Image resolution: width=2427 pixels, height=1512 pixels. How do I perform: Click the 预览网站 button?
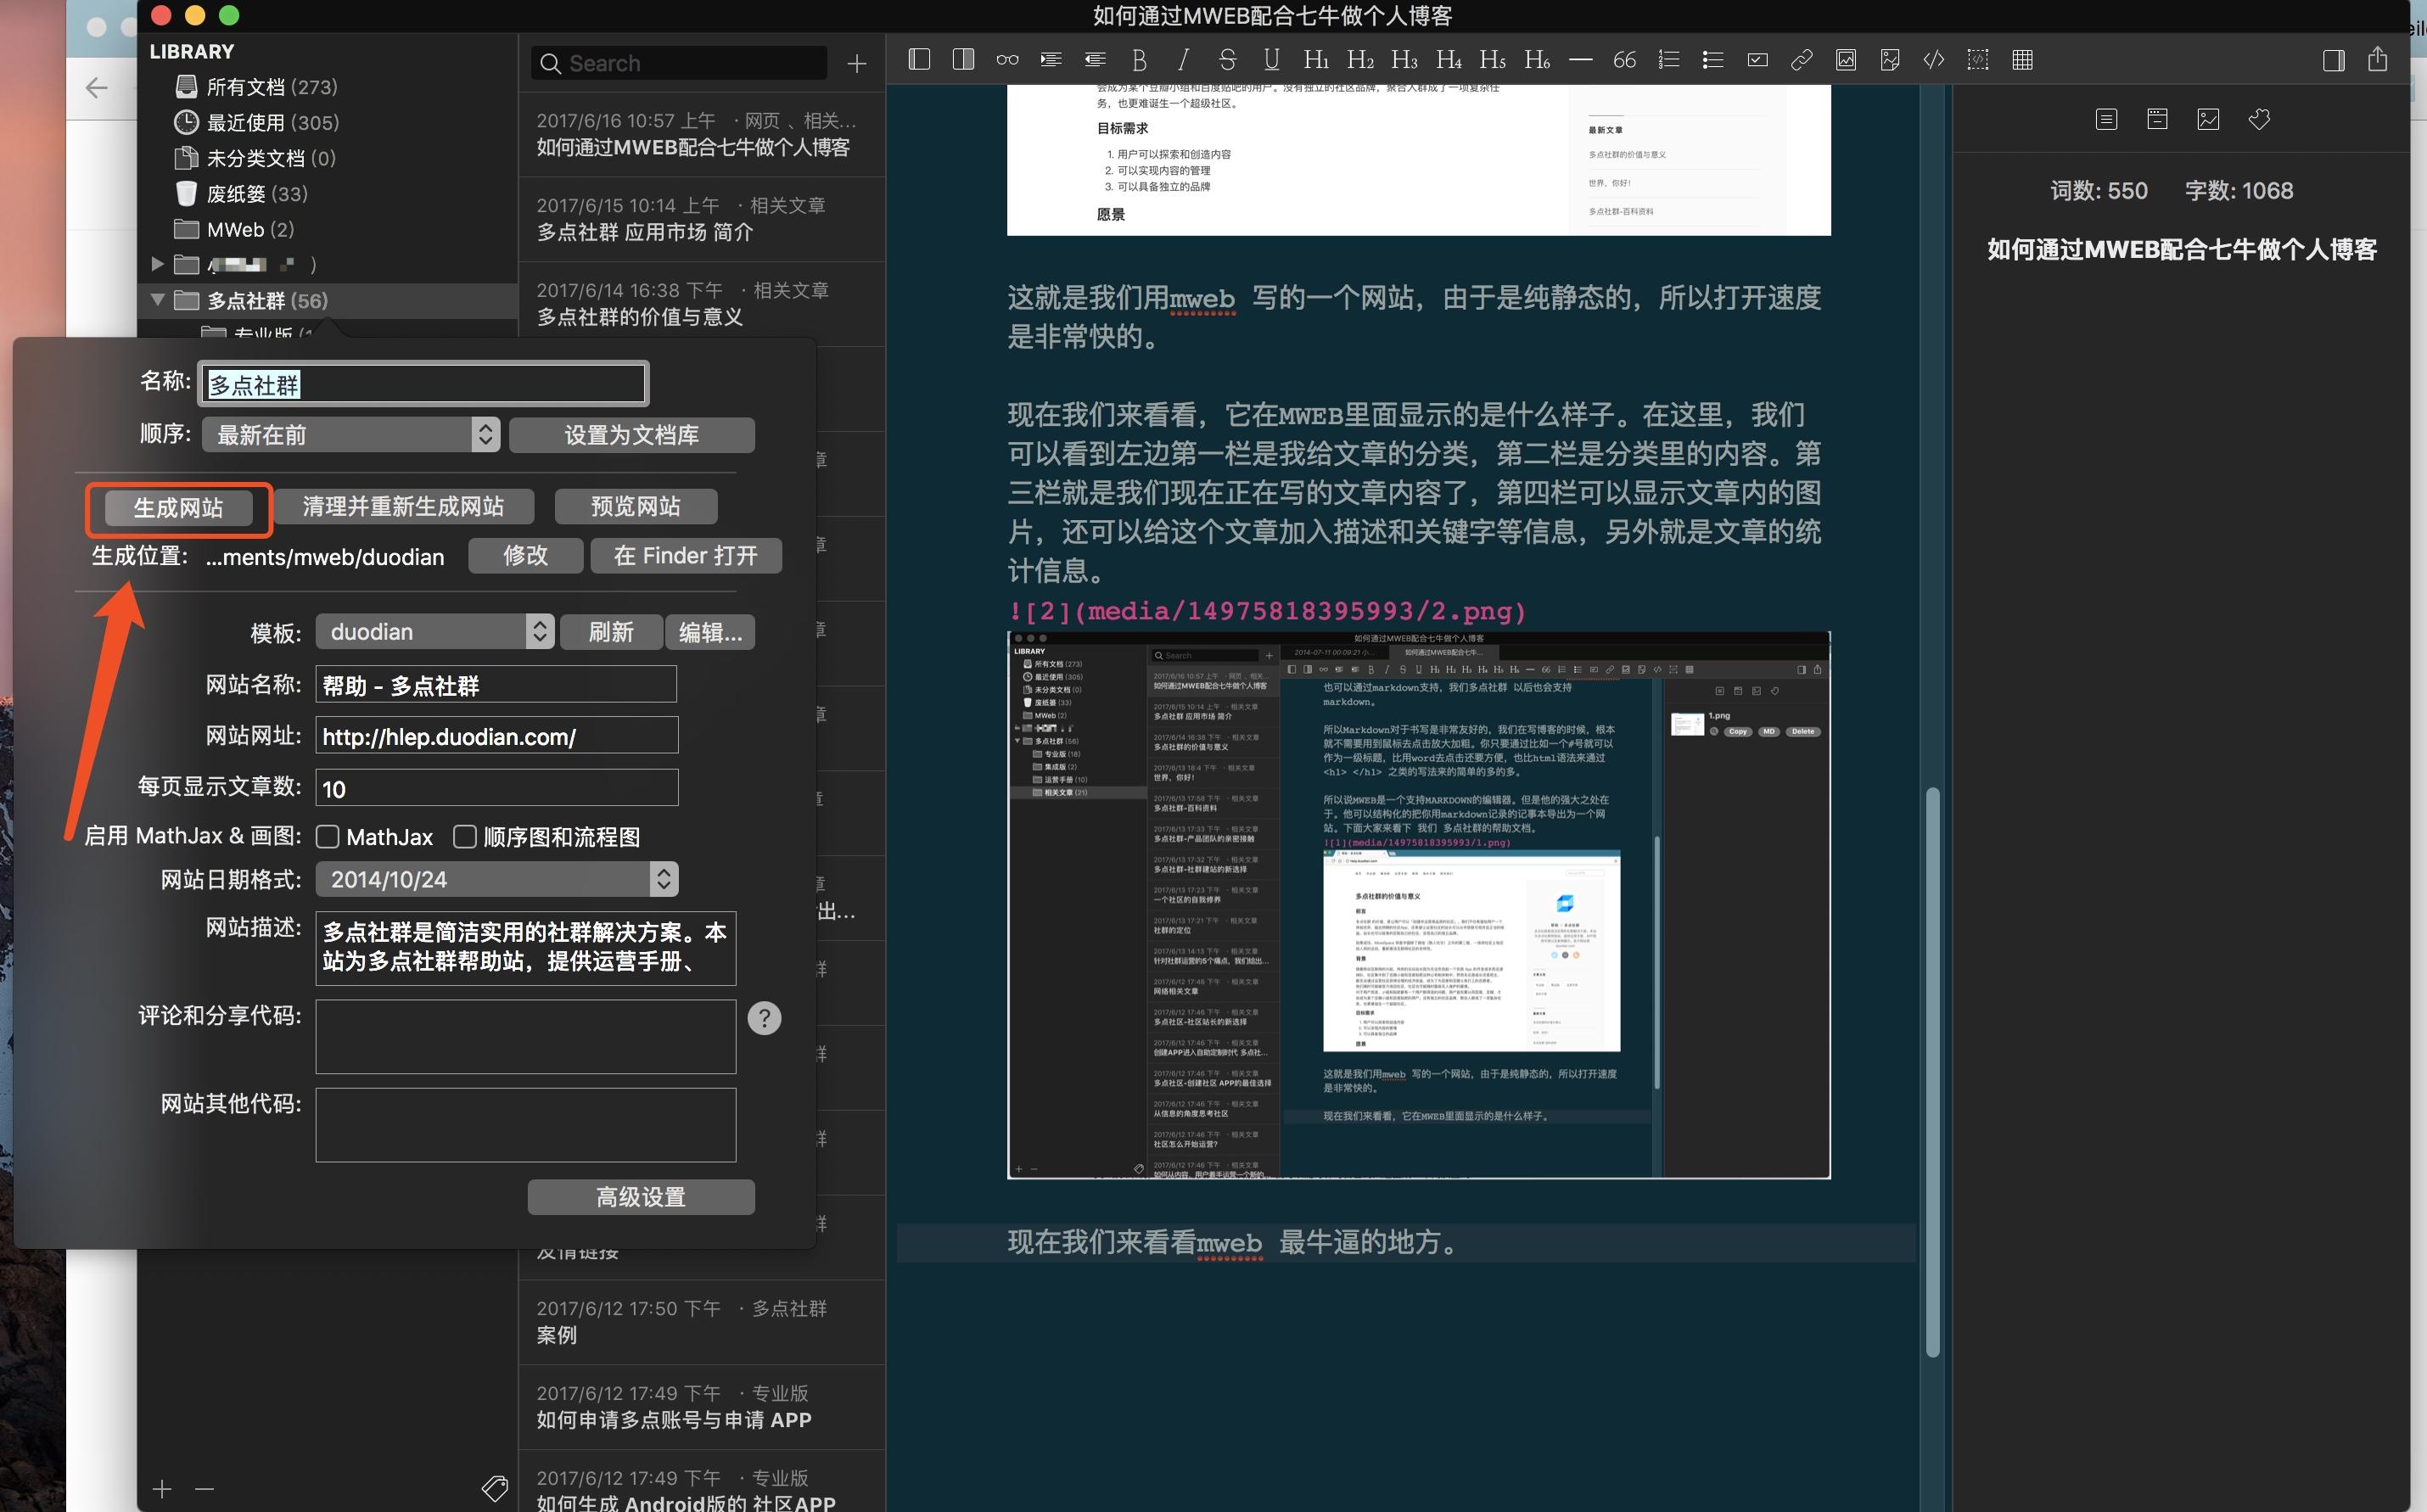[x=635, y=506]
